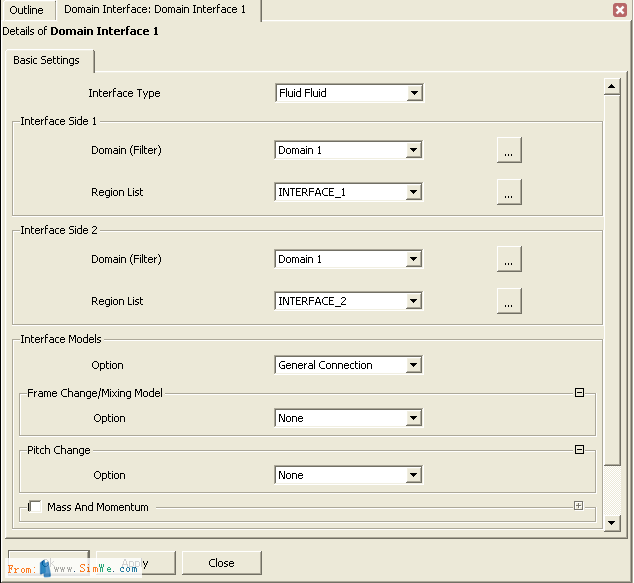Click the ellipsis button beside INTERFACE_1

click(509, 193)
